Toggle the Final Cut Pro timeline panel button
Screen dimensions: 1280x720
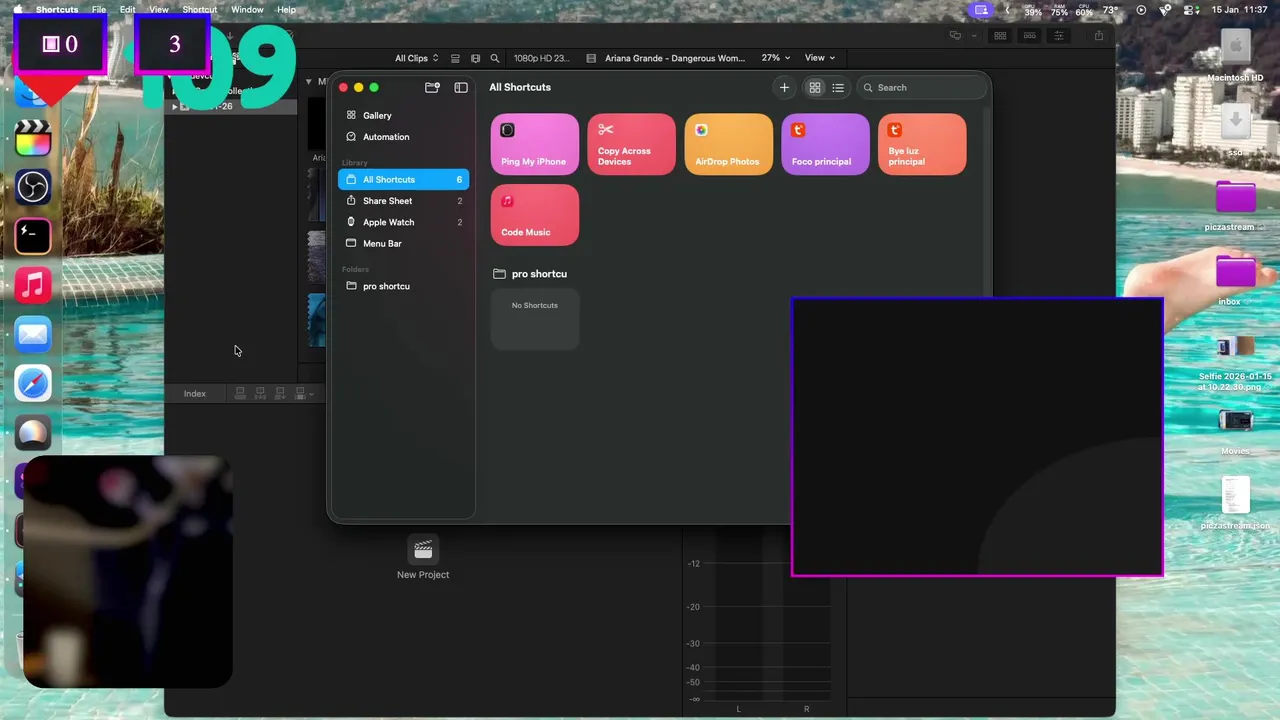pyautogui.click(x=1029, y=36)
